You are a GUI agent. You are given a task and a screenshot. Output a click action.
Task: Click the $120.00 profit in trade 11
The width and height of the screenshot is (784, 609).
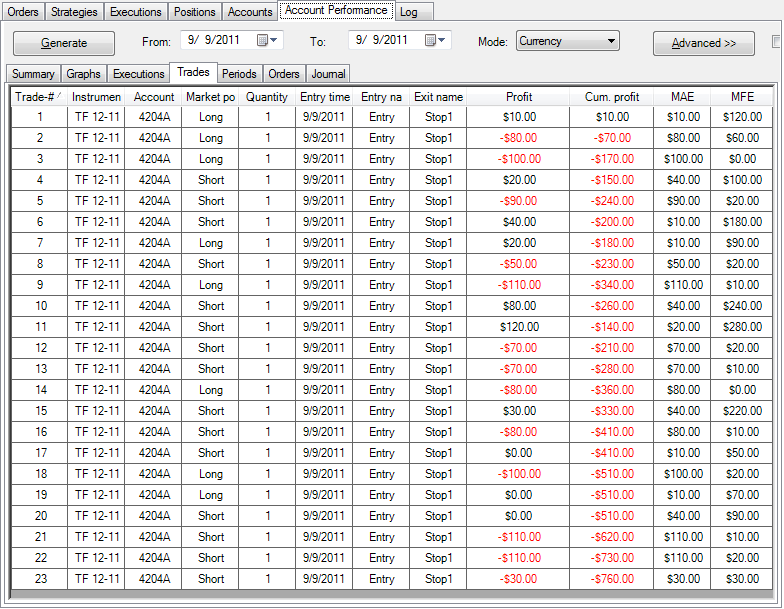click(518, 327)
